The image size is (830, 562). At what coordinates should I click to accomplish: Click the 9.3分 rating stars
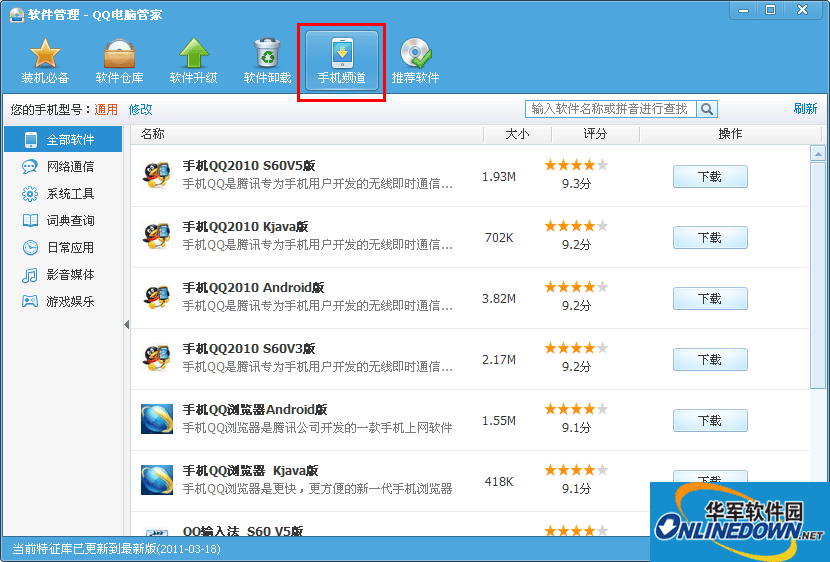576,165
